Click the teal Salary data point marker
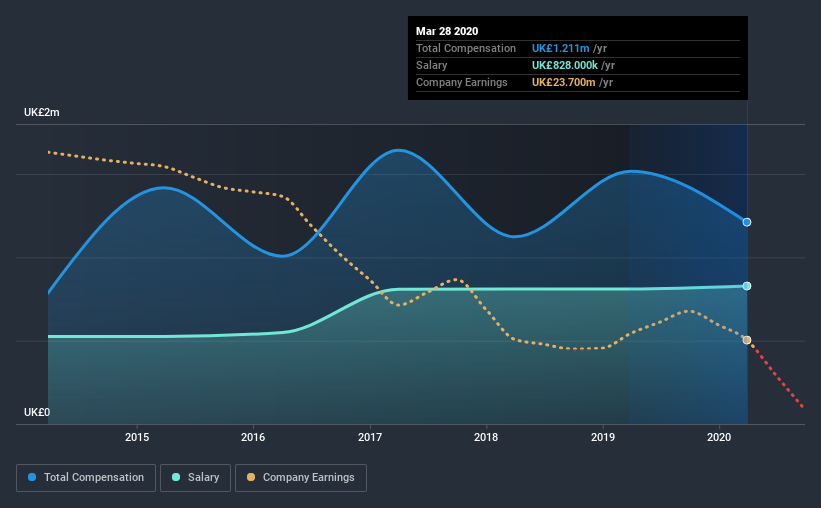Image resolution: width=821 pixels, height=508 pixels. pyautogui.click(x=747, y=286)
